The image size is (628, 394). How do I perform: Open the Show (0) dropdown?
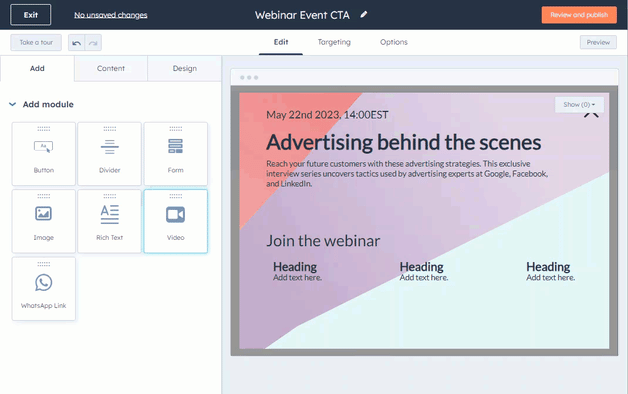[579, 105]
